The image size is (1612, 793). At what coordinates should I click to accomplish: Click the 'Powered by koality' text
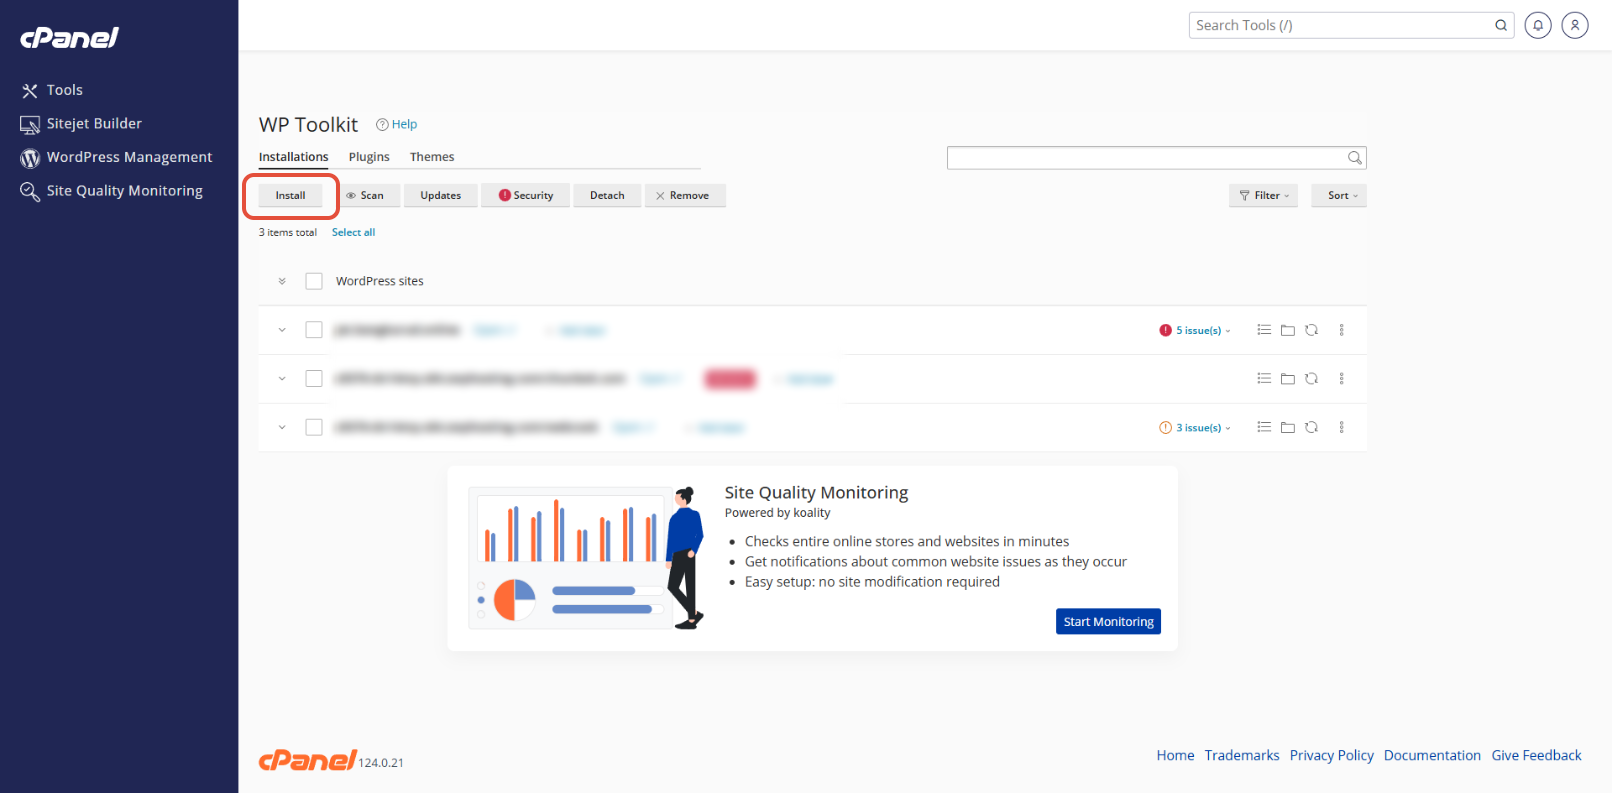click(777, 513)
